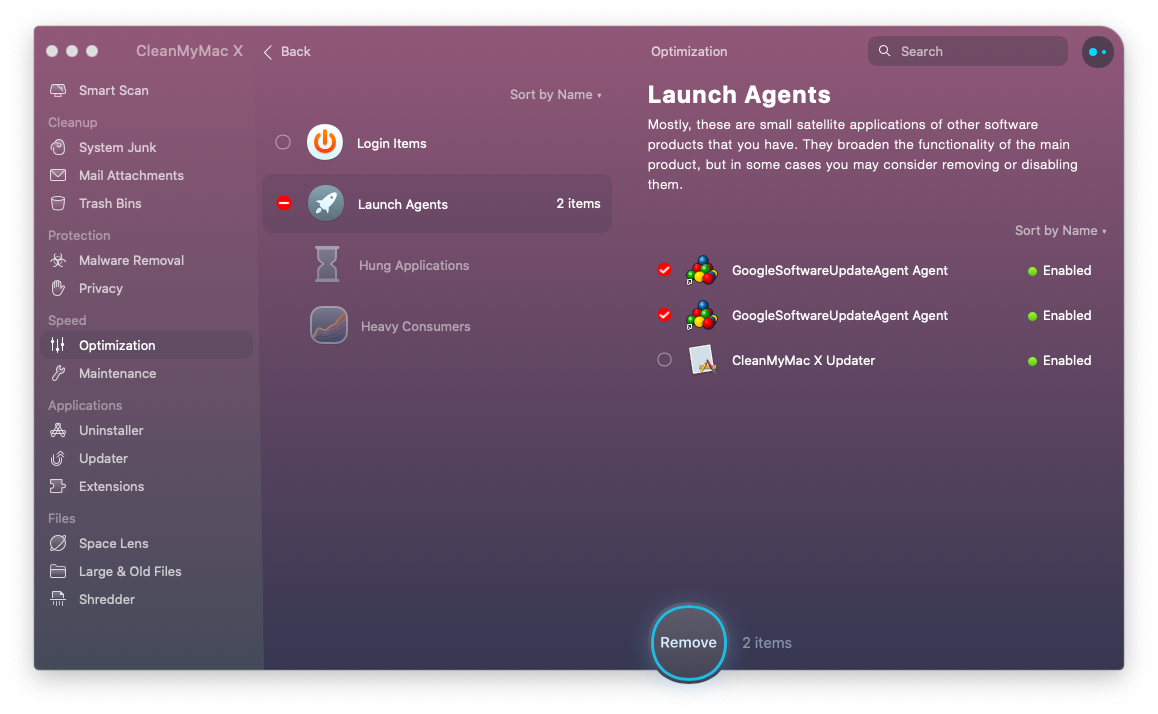Click the Login Items power icon
Screen dimensions: 1158x714
click(325, 142)
